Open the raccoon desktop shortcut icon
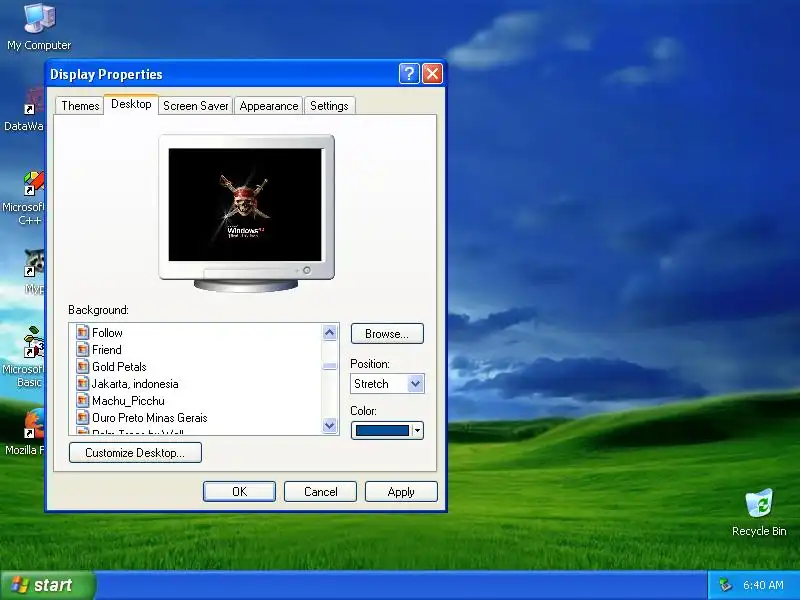800x600 pixels. [34, 263]
